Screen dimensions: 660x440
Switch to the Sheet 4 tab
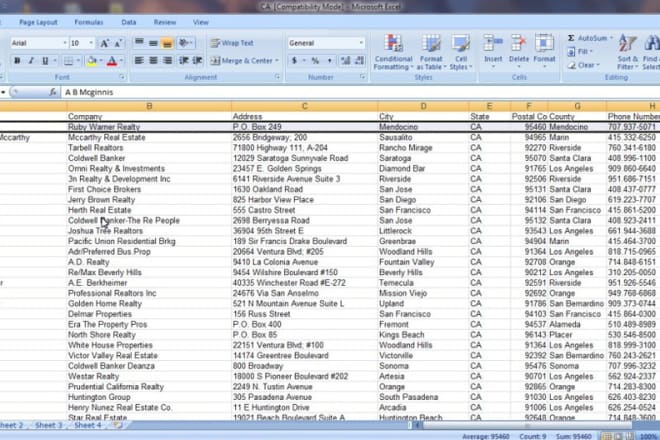[x=88, y=425]
